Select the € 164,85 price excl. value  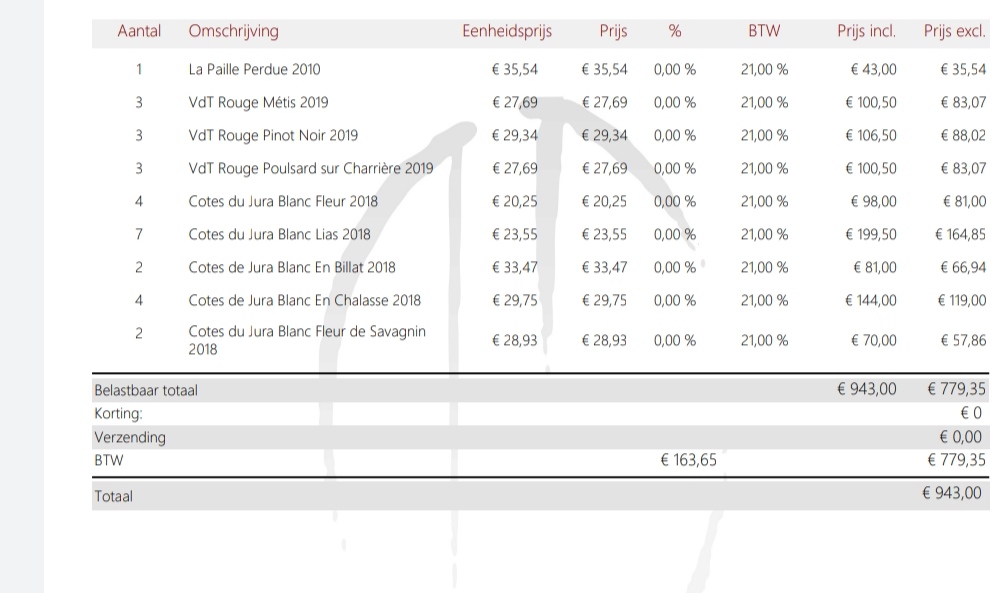point(959,234)
